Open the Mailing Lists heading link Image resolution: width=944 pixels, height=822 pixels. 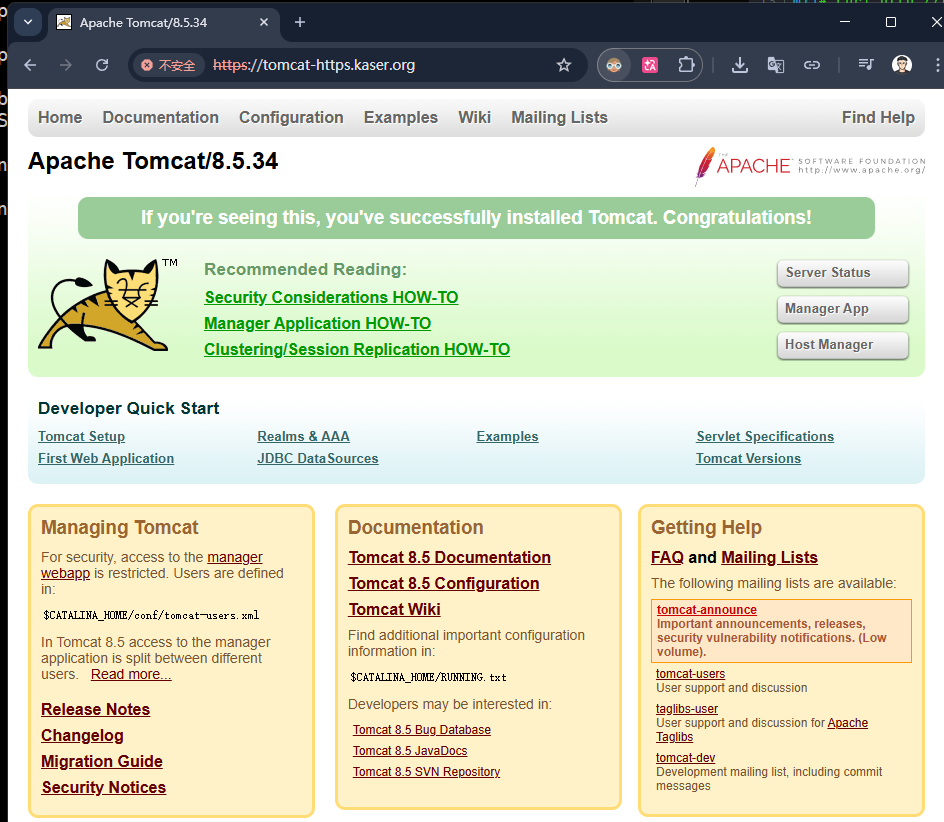tap(769, 558)
